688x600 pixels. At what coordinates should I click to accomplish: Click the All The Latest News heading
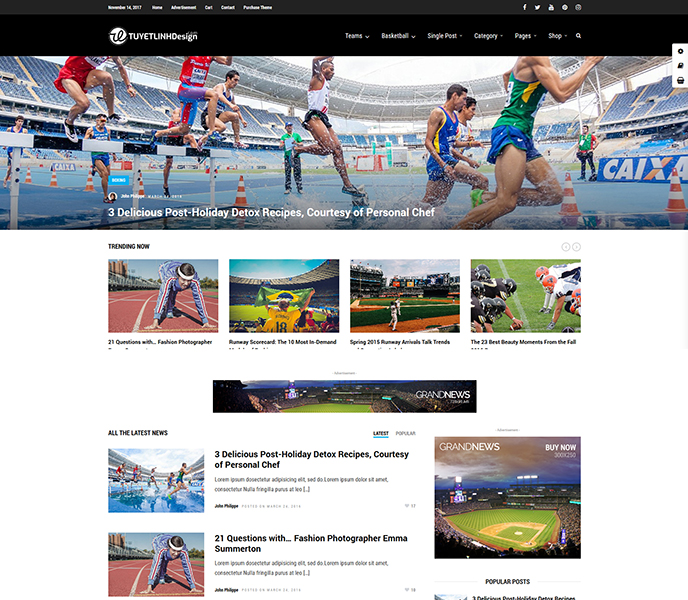point(138,433)
